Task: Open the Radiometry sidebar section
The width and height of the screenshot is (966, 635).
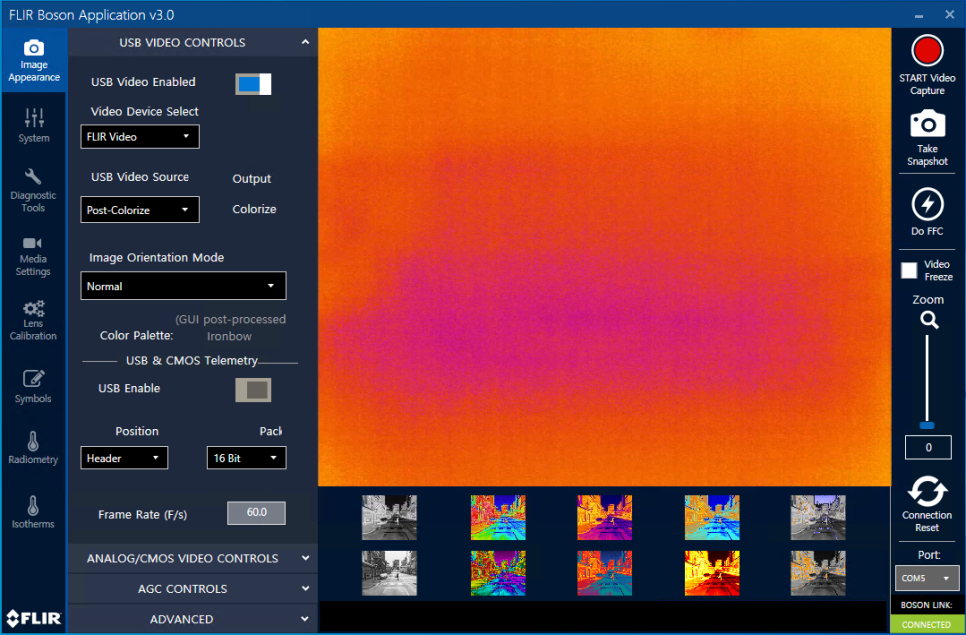Action: 33,448
